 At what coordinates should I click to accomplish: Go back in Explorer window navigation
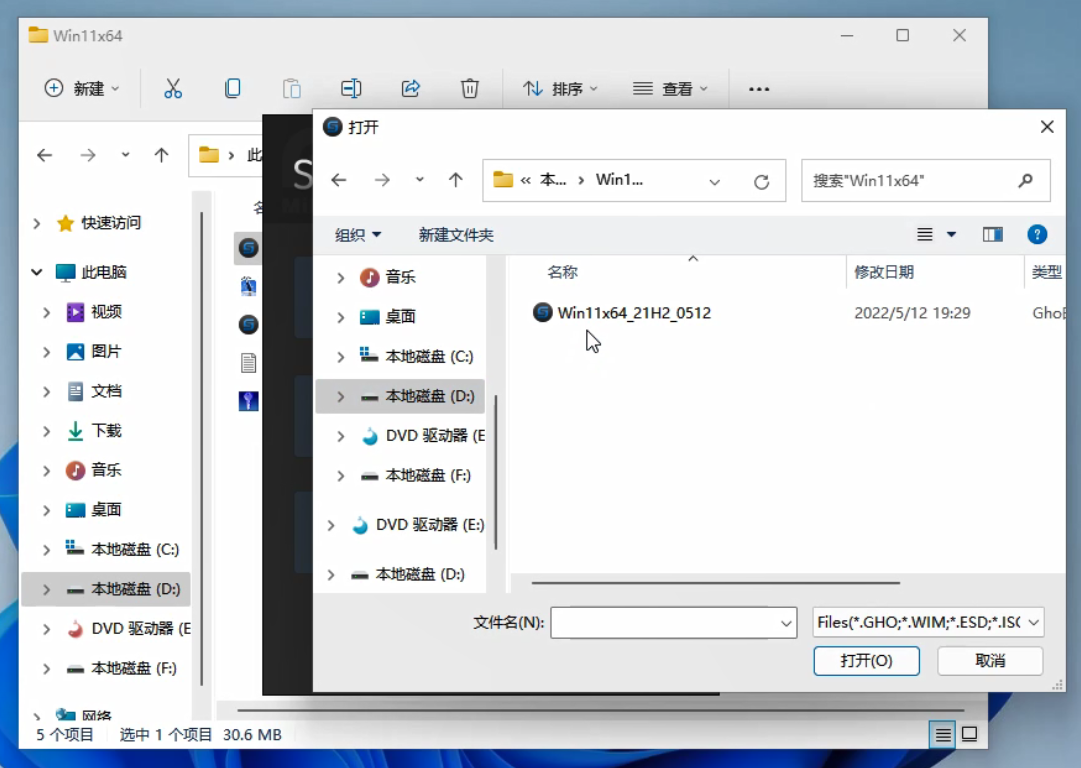45,155
